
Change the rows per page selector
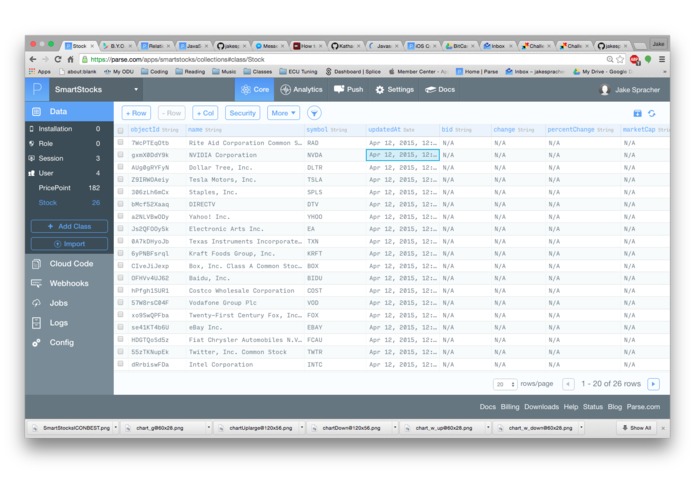505,384
